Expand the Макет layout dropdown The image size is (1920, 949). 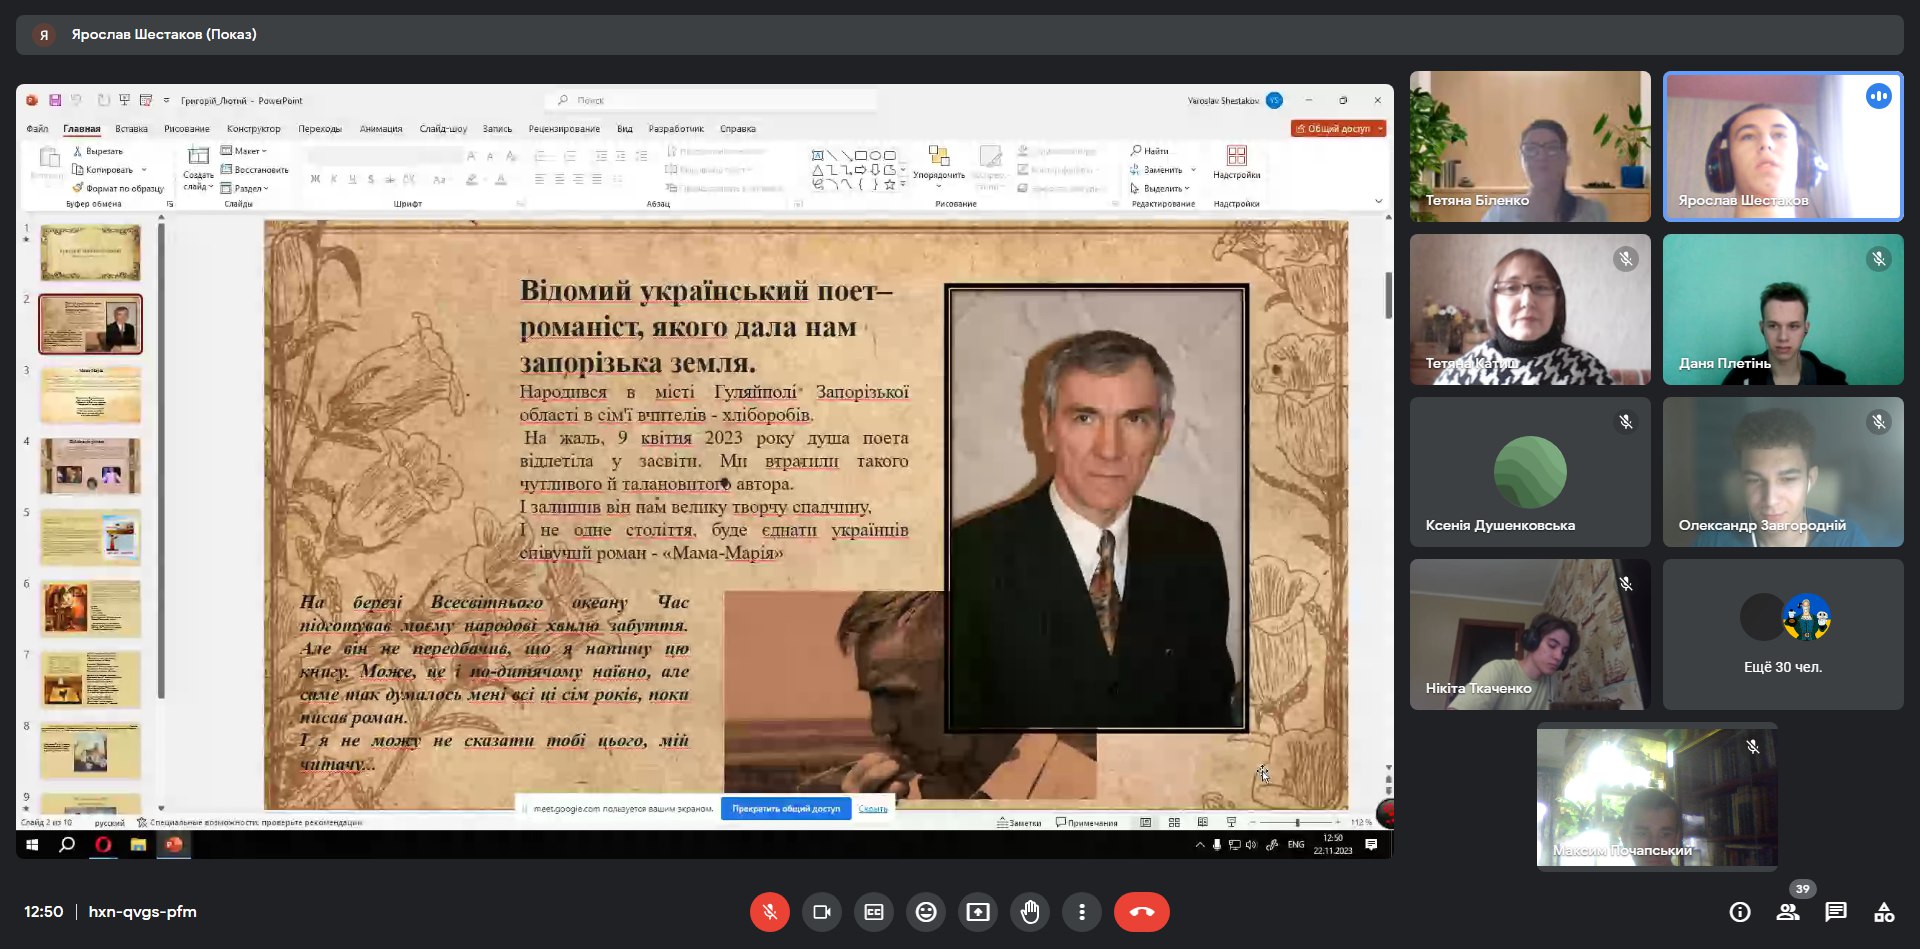[246, 151]
